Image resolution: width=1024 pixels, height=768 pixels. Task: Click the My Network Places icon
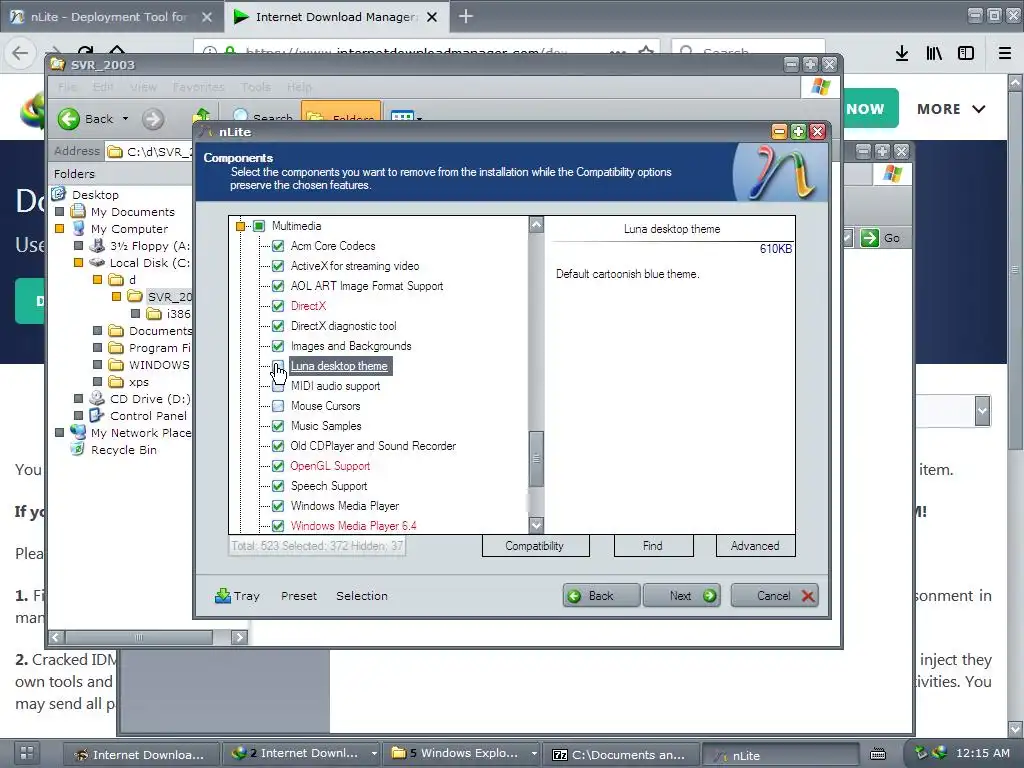(x=78, y=432)
